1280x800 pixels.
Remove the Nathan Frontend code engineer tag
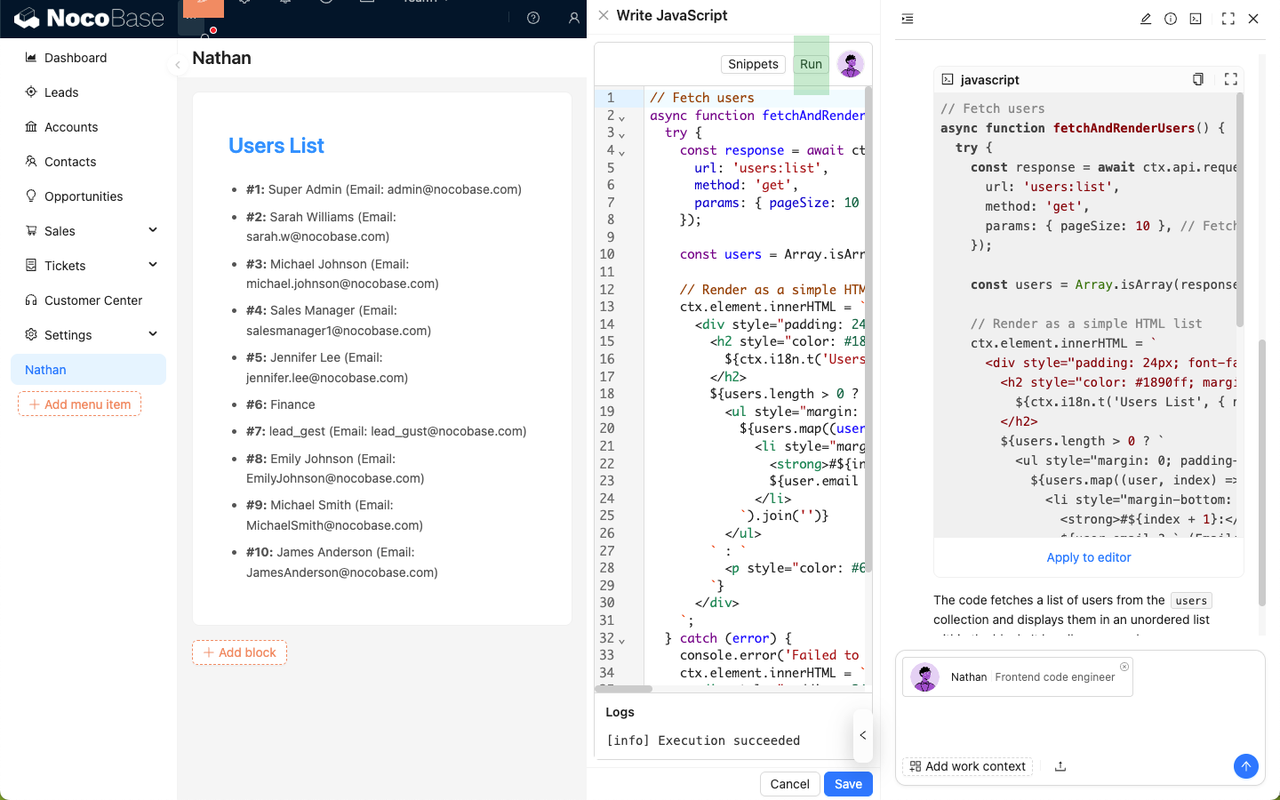pos(1124,666)
